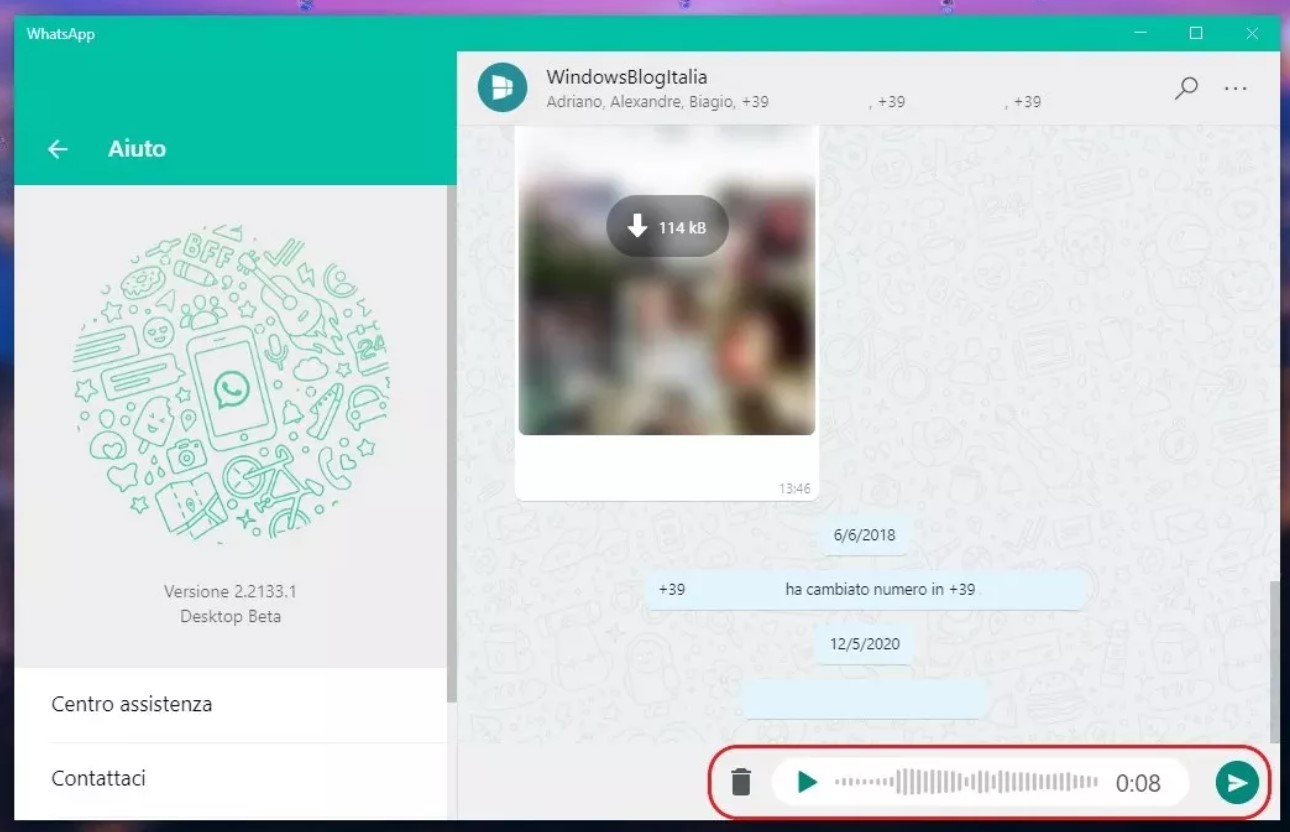The image size is (1290, 832).
Task: Open the three-dot chat menu
Action: [1236, 88]
